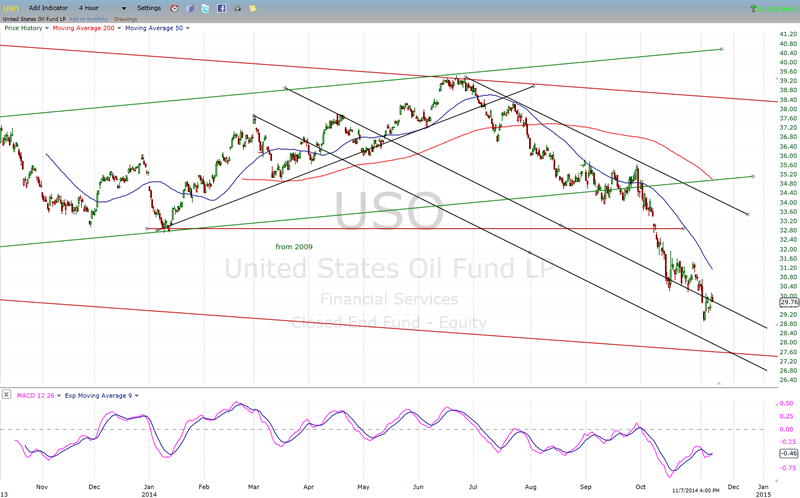The image size is (800, 498).
Task: Select upper green trendline right endpoint handle
Action: pos(721,49)
